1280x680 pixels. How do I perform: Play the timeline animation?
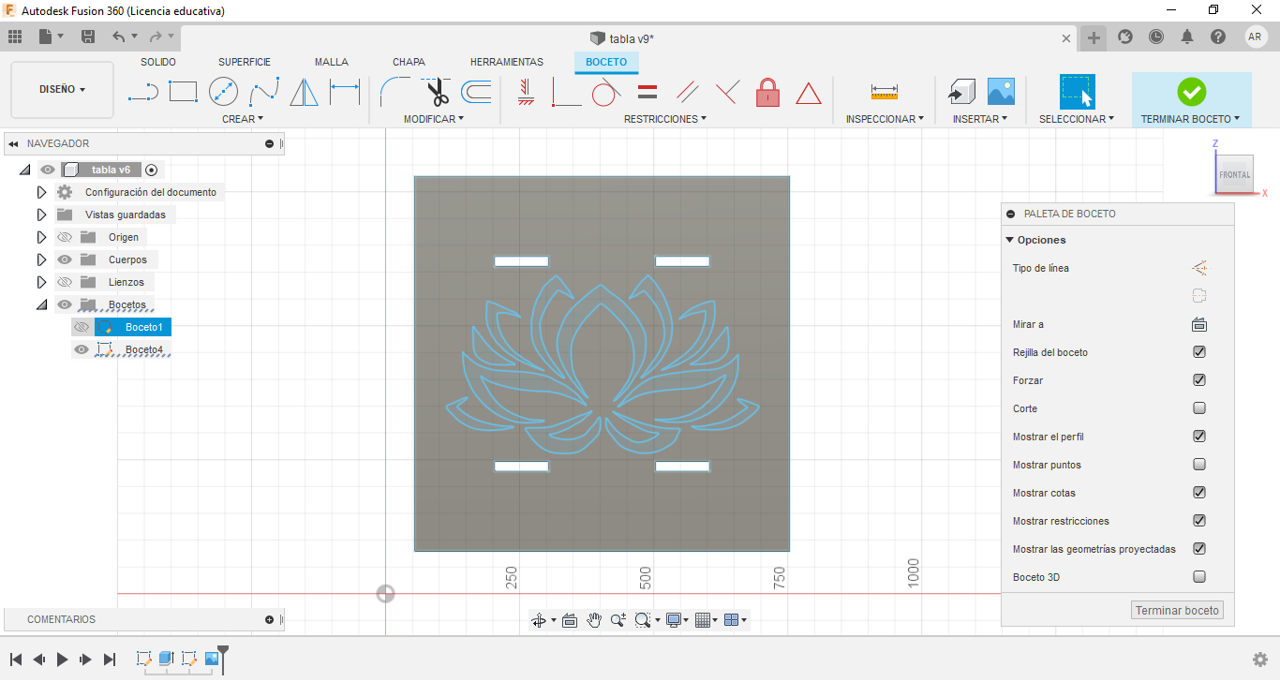pyautogui.click(x=62, y=659)
